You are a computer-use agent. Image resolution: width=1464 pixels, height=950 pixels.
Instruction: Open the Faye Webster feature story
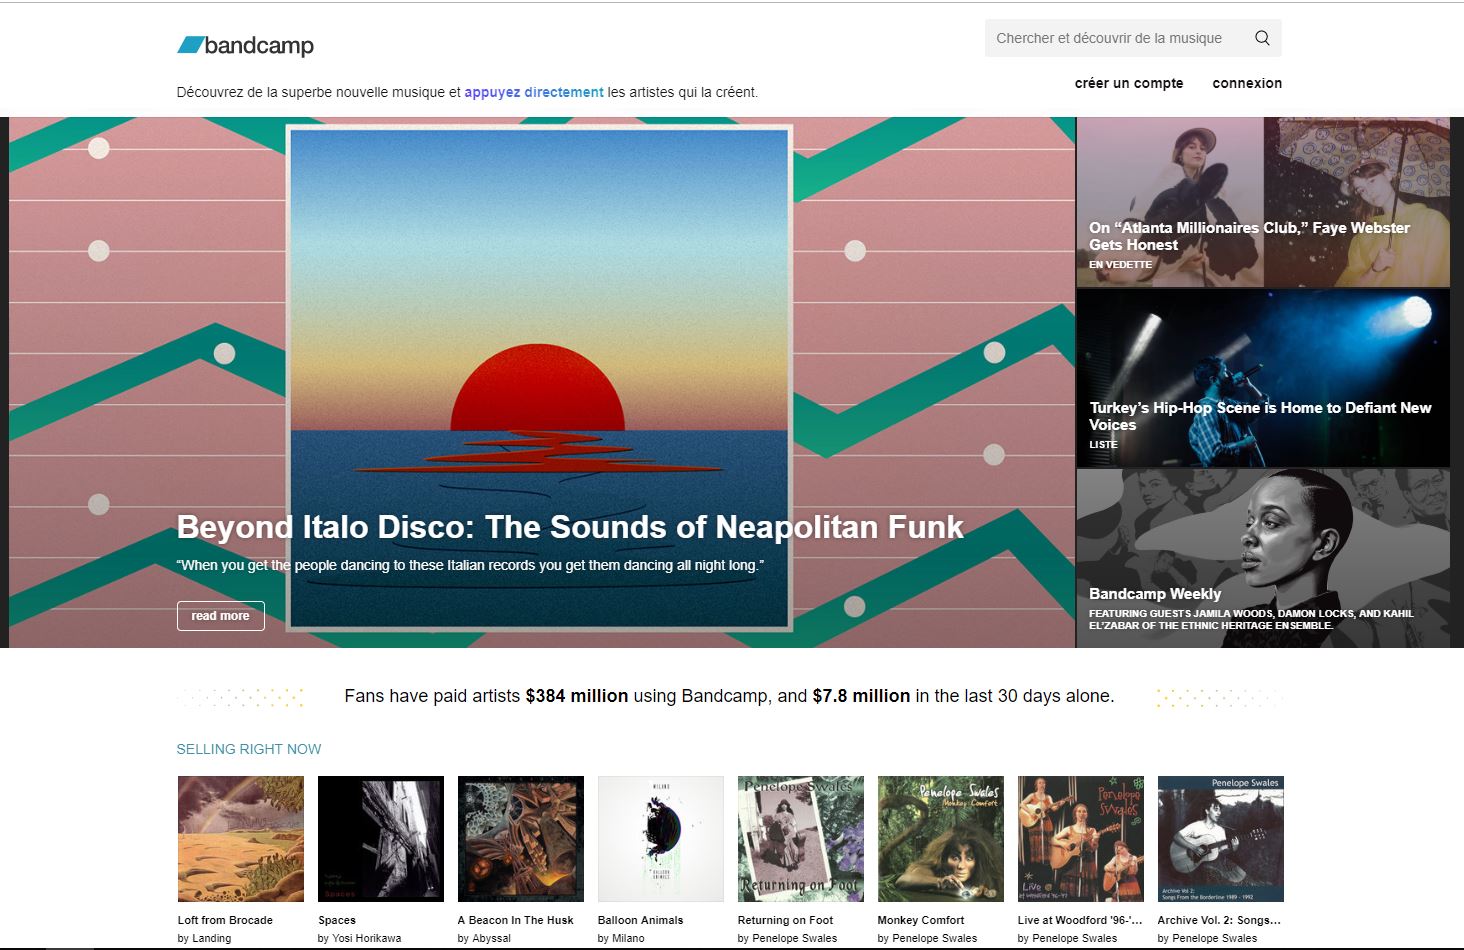pos(1263,202)
